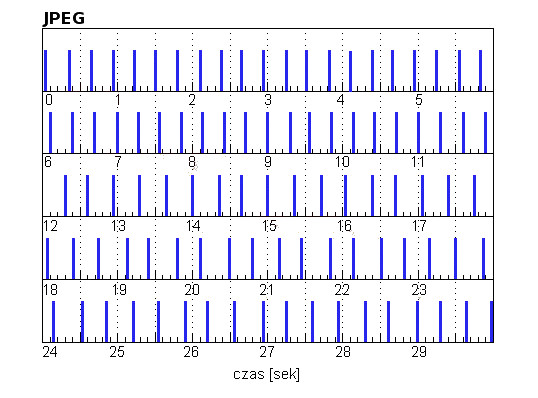Click time label 6 in second row
Image resolution: width=538 pixels, height=398 pixels.
[x=48, y=162]
